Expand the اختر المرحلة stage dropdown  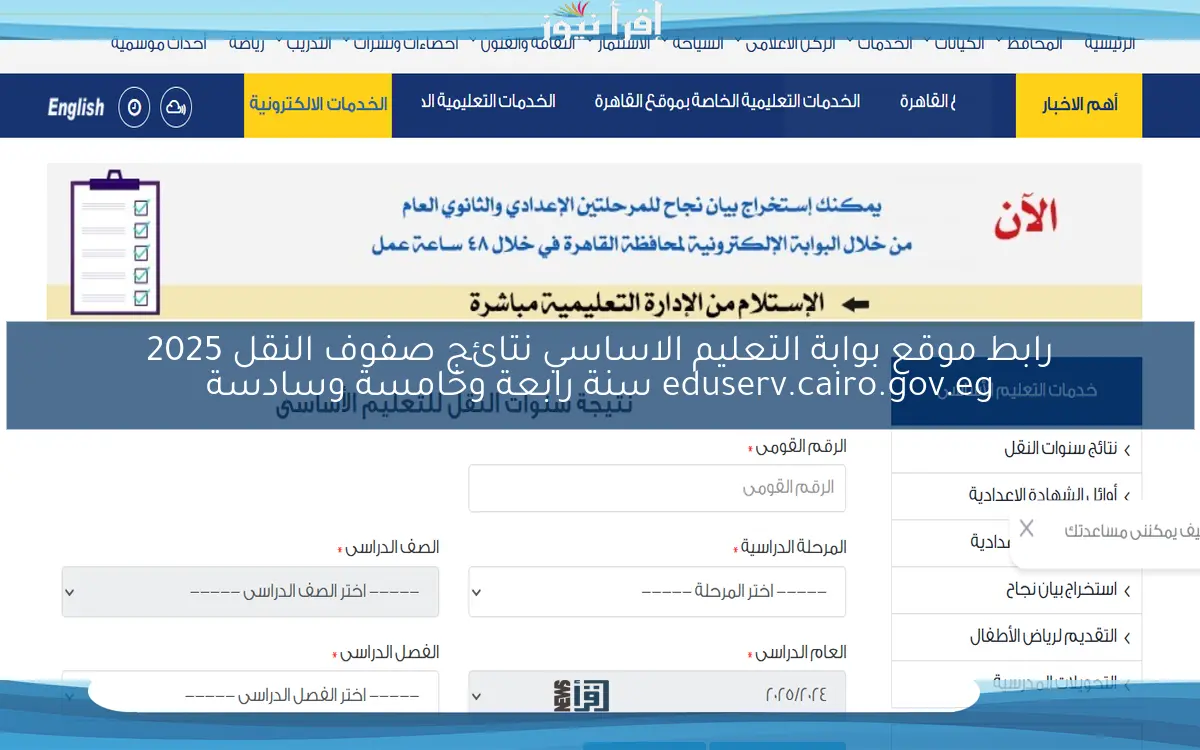[x=657, y=592]
